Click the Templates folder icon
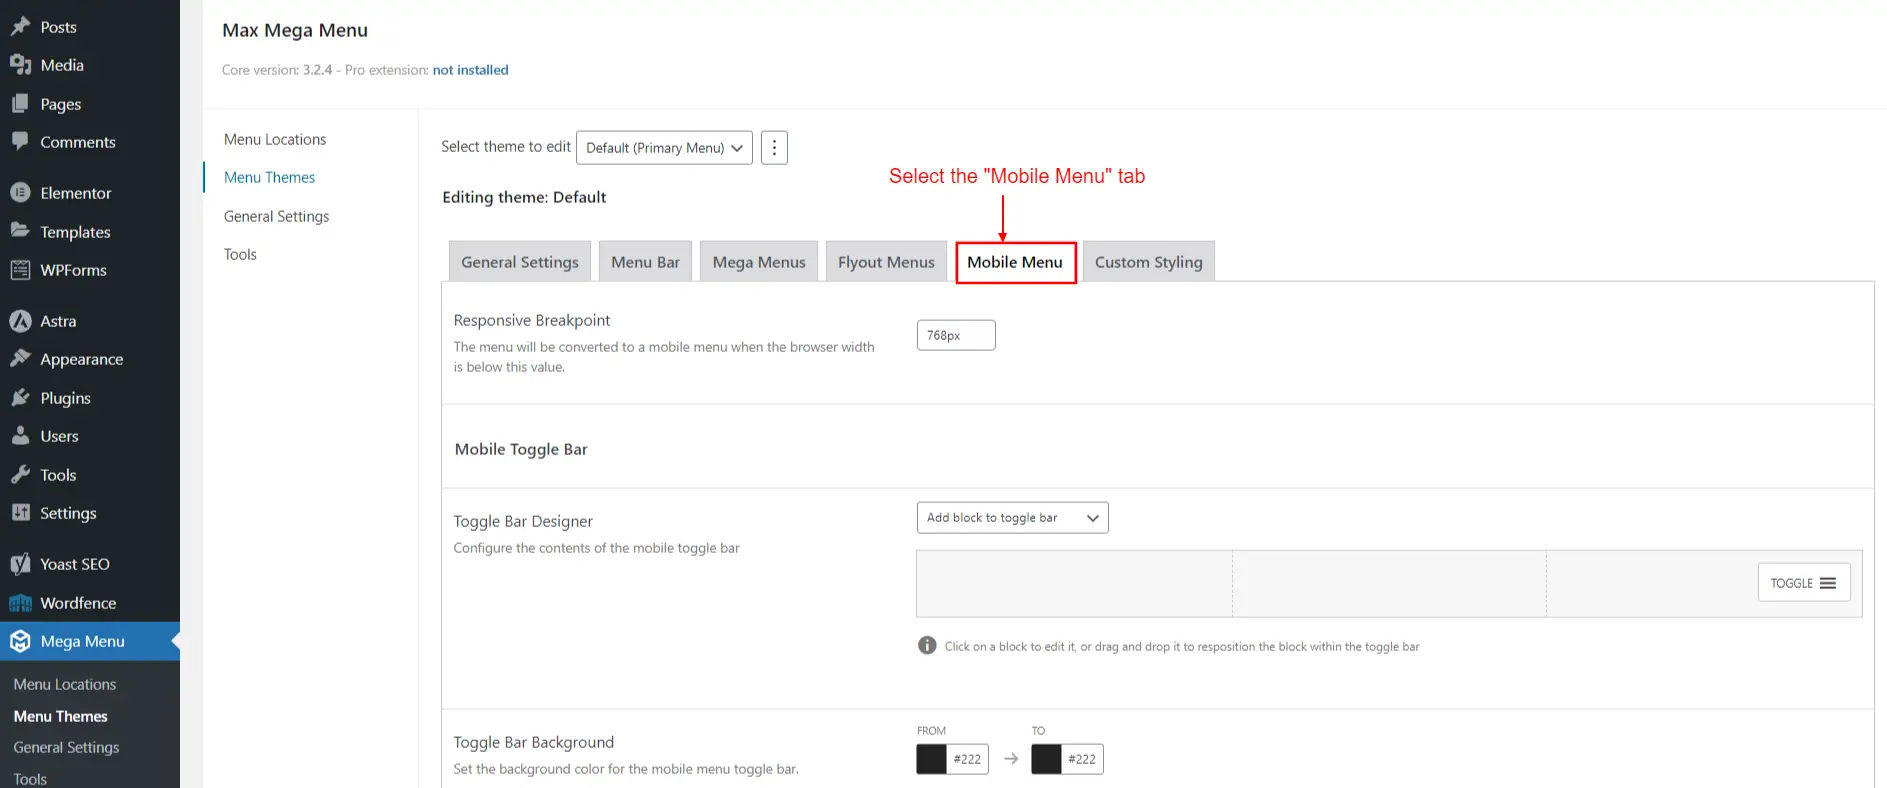 tap(20, 231)
